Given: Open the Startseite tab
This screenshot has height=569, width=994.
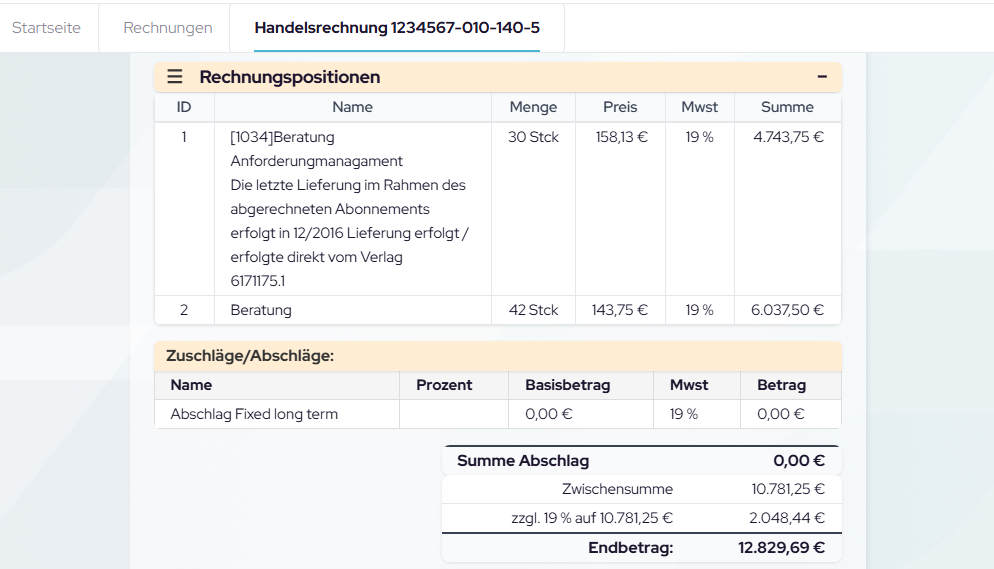Looking at the screenshot, I should (x=46, y=28).
